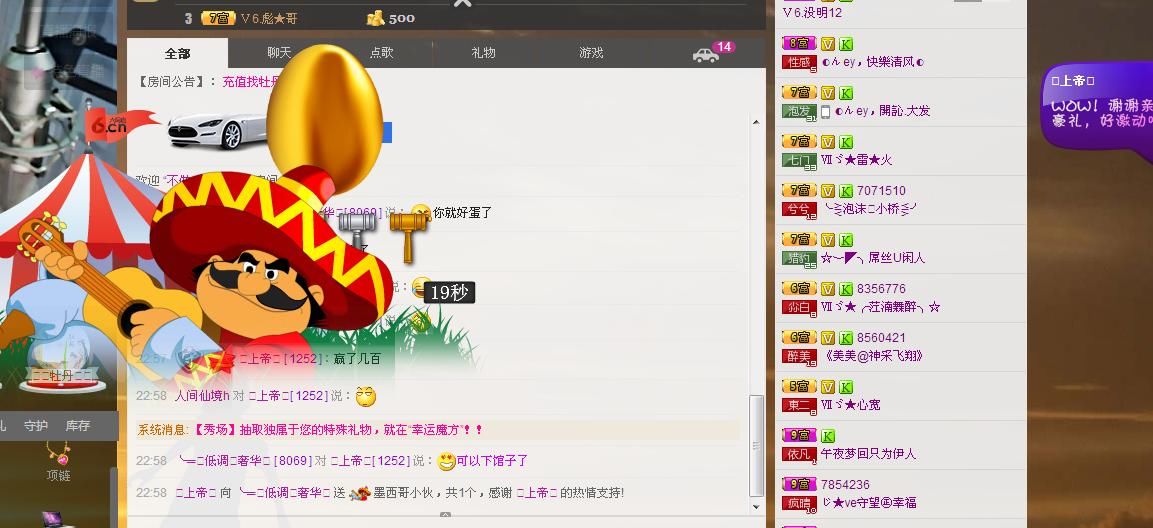Screen dimensions: 1153x528
Task: Click the 9富 badge next to 7854236
Action: [799, 485]
